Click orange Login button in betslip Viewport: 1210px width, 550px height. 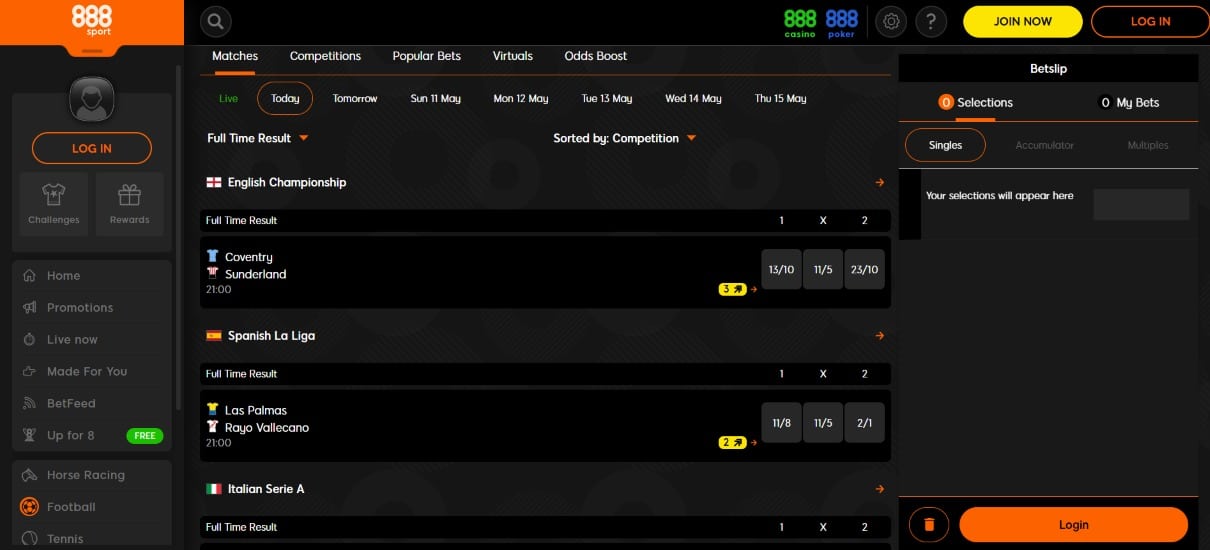(x=1073, y=524)
